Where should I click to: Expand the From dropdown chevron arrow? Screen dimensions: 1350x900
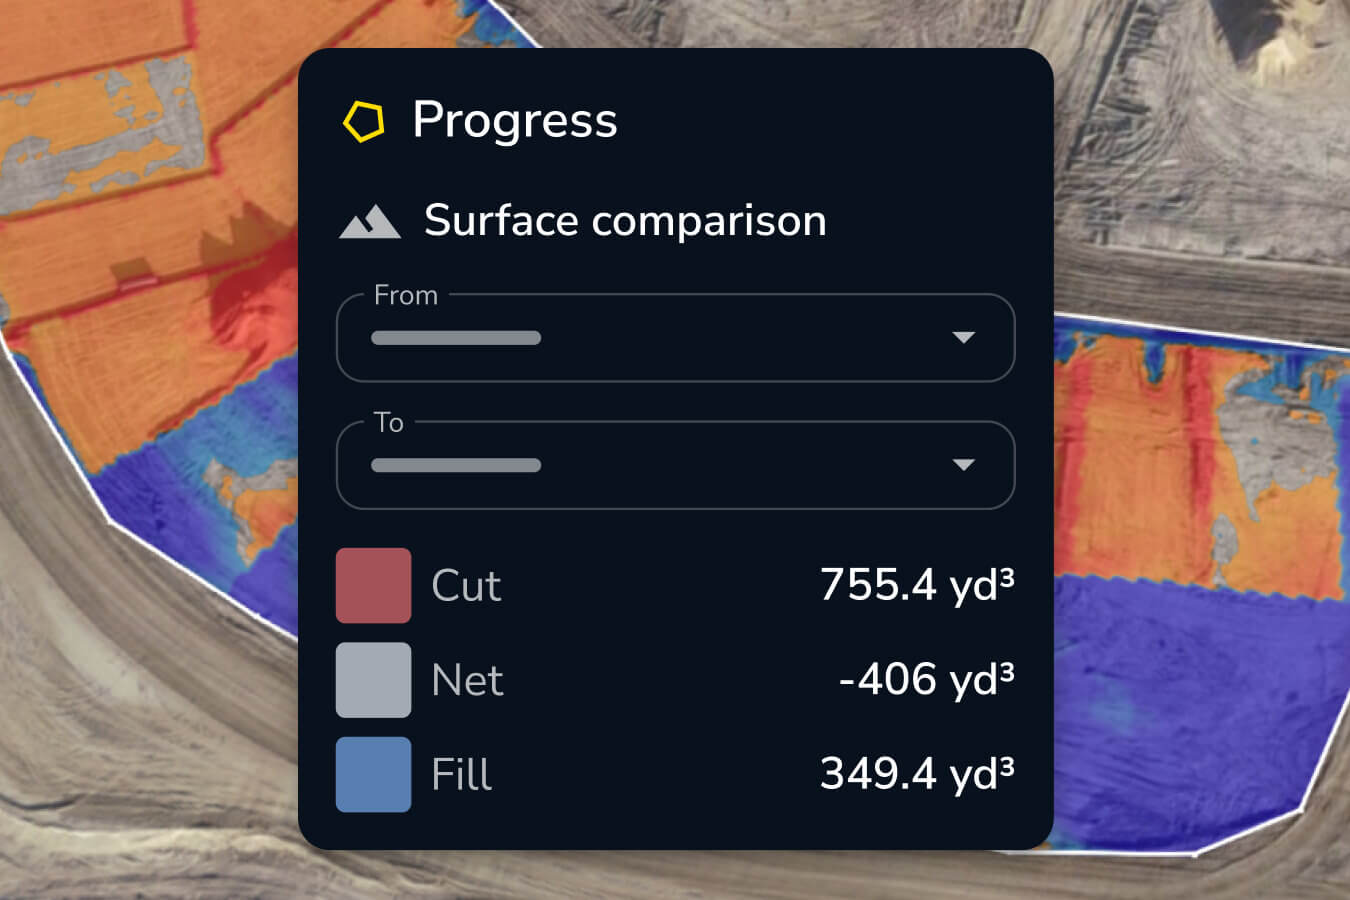tap(964, 338)
